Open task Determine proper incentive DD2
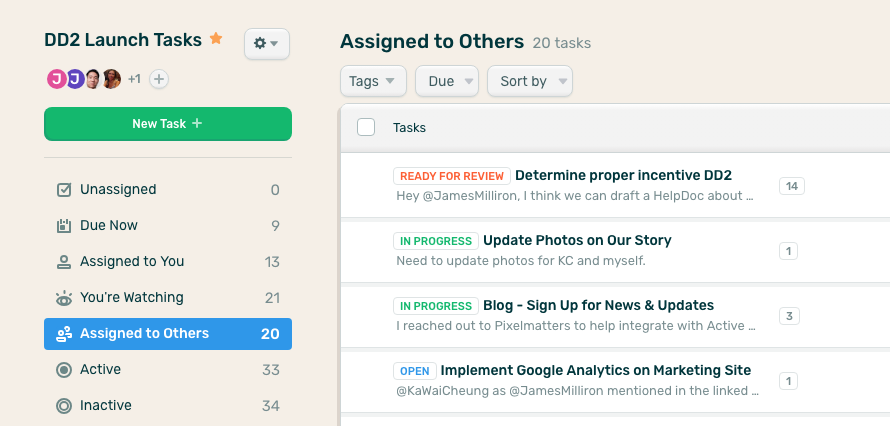This screenshot has height=426, width=890. (x=623, y=175)
